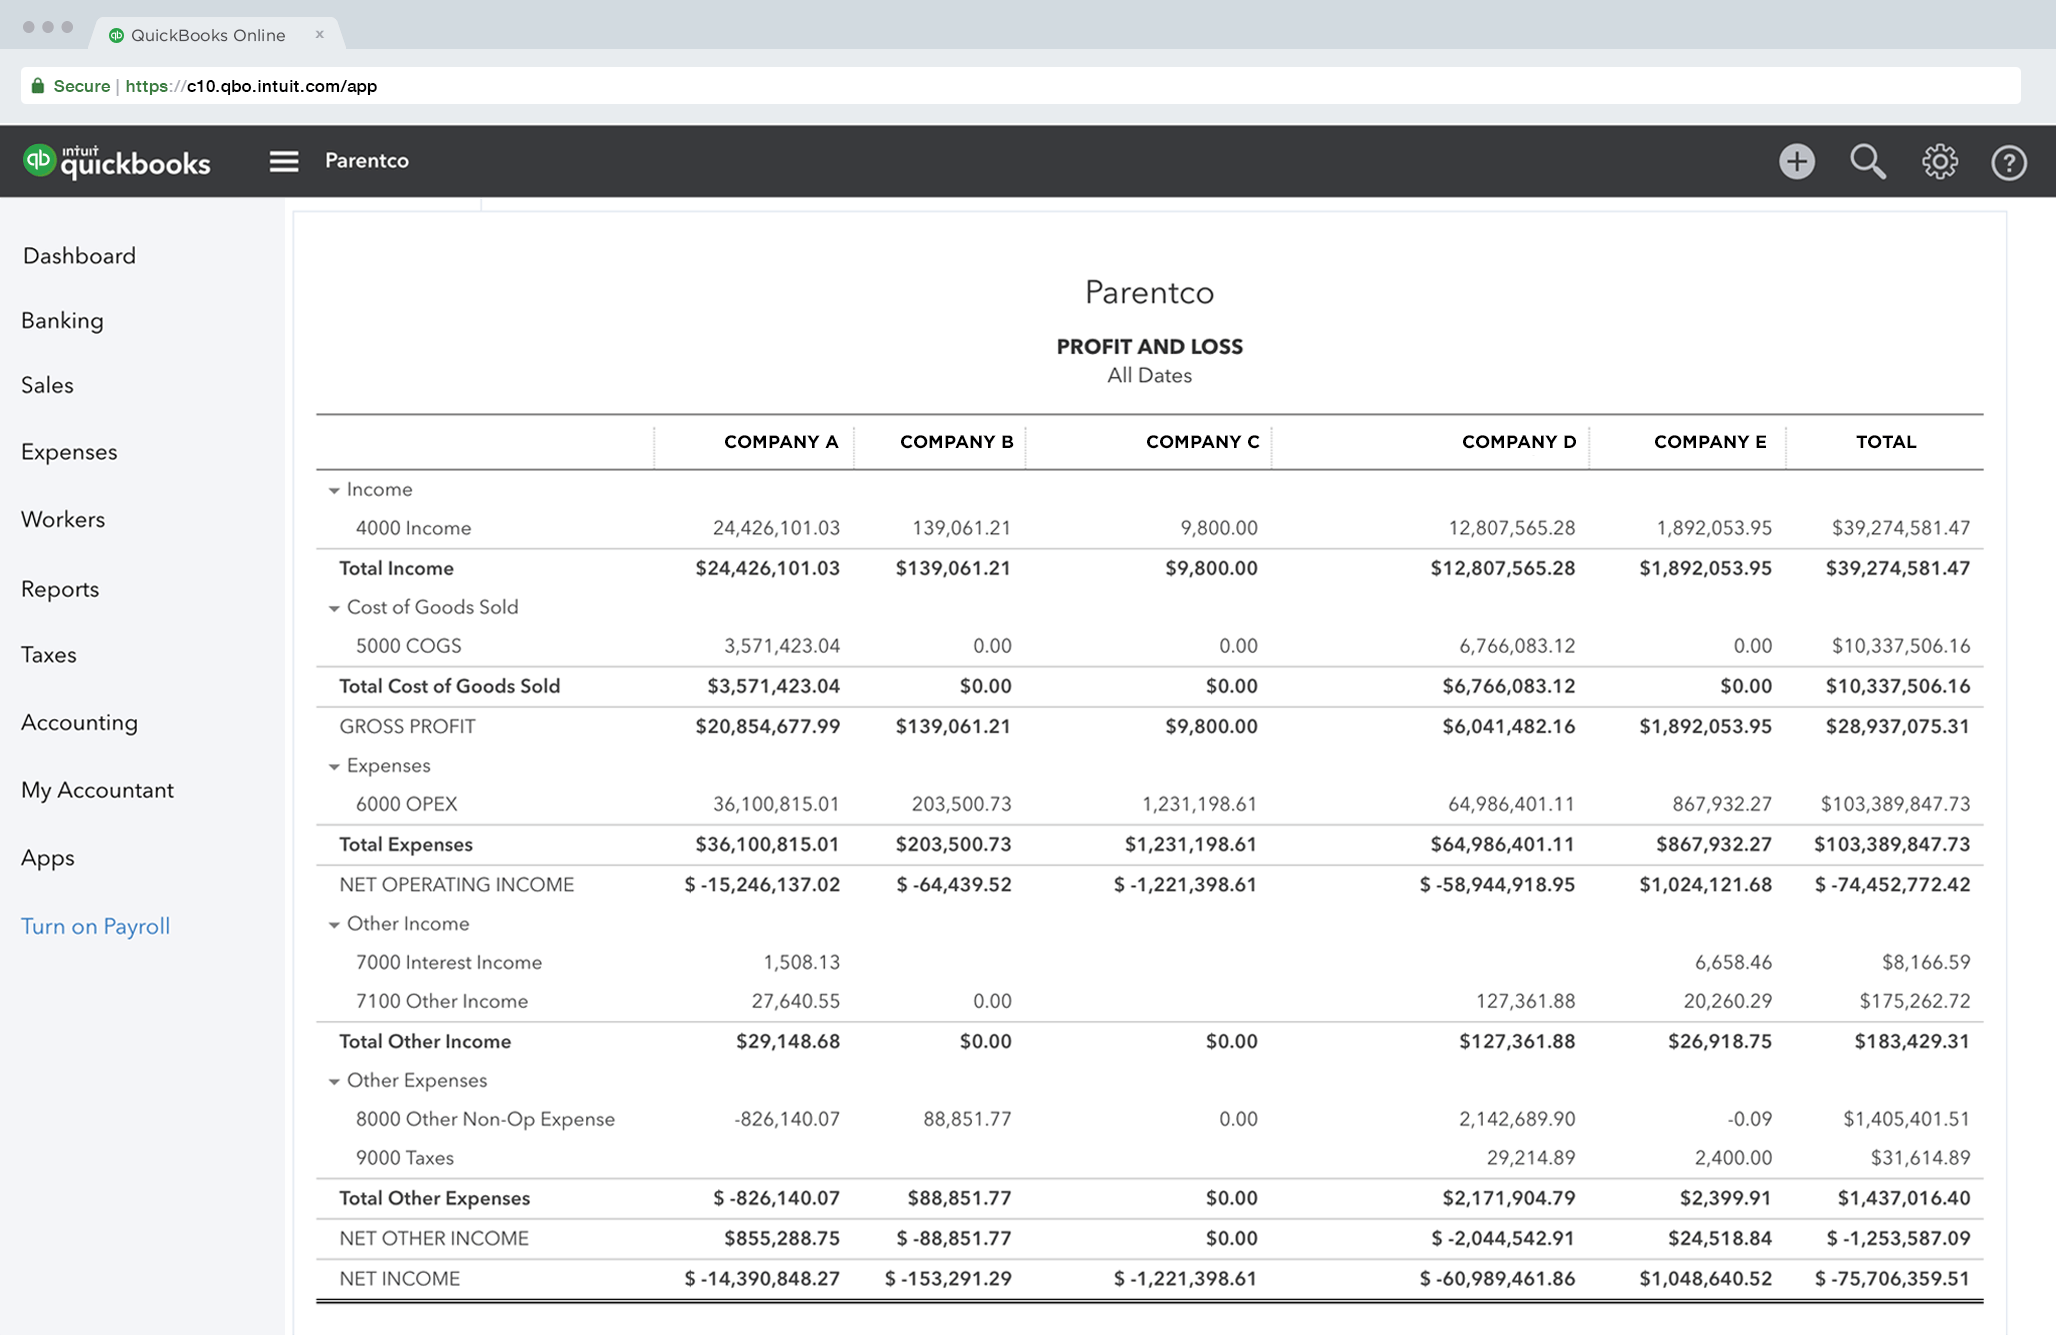
Task: Click the Turn on Payroll link
Action: pos(95,927)
